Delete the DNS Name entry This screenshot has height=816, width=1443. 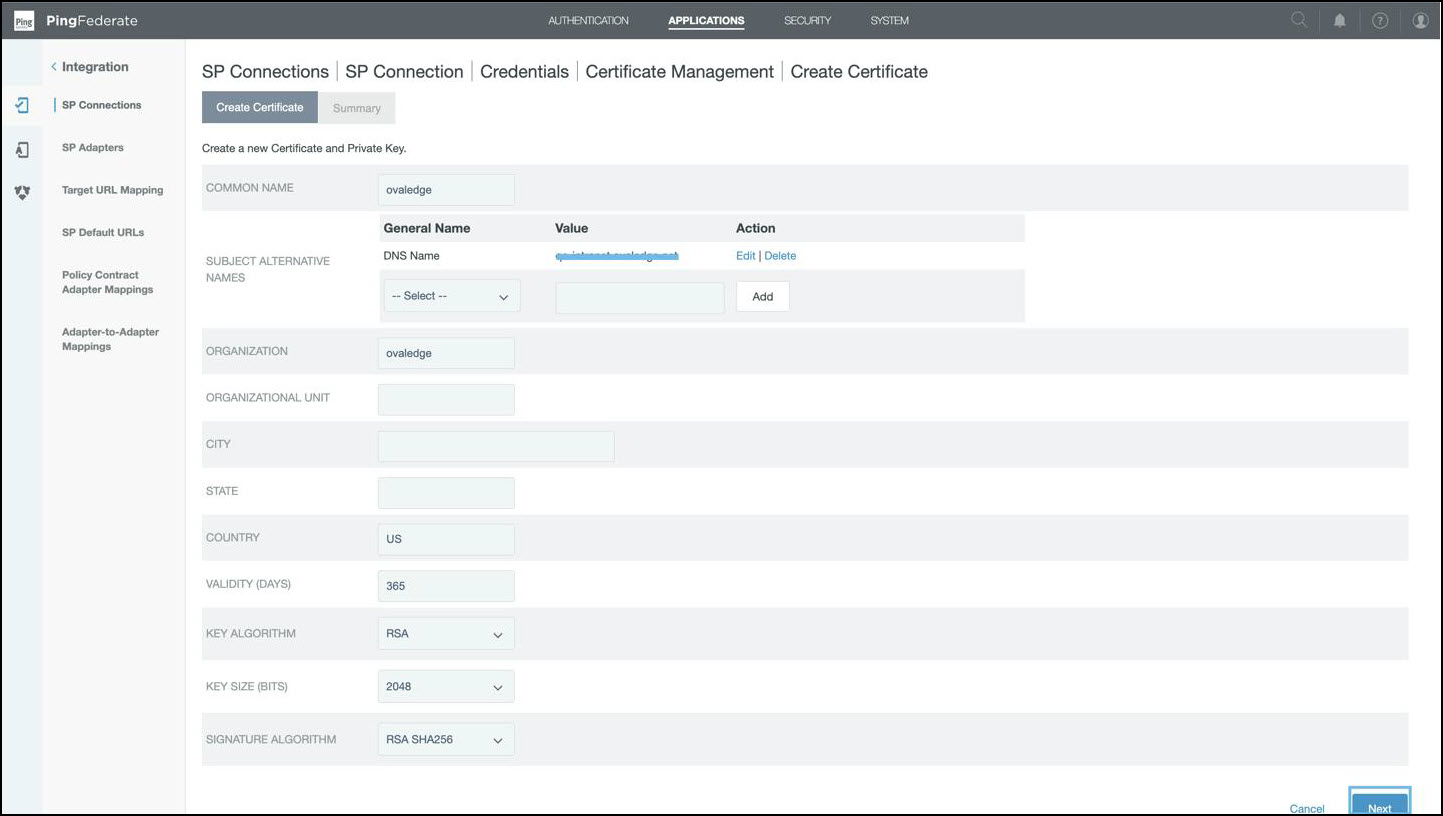[x=780, y=256]
